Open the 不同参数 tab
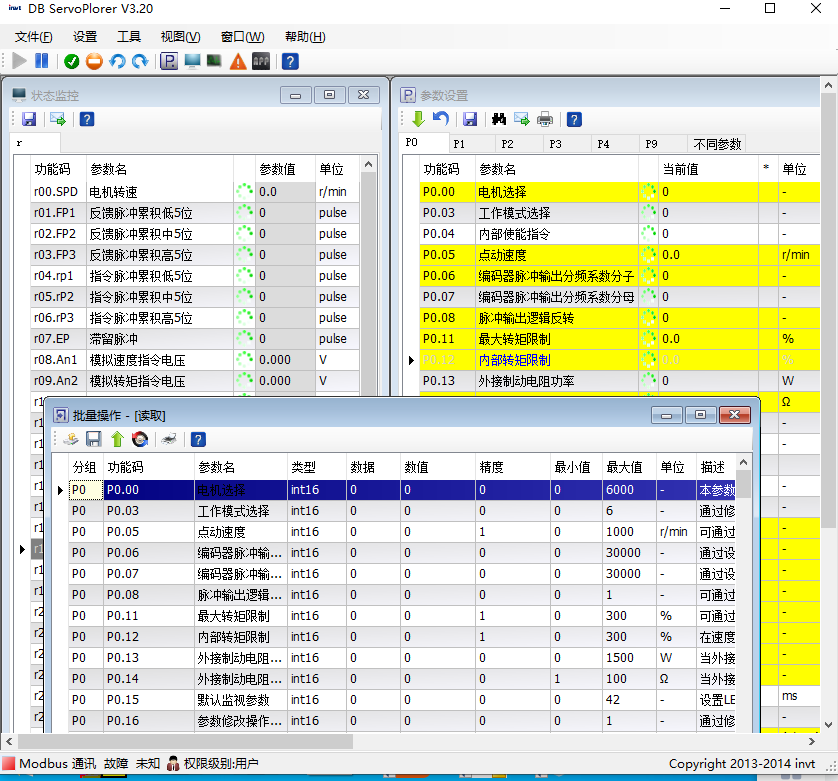 click(x=717, y=144)
